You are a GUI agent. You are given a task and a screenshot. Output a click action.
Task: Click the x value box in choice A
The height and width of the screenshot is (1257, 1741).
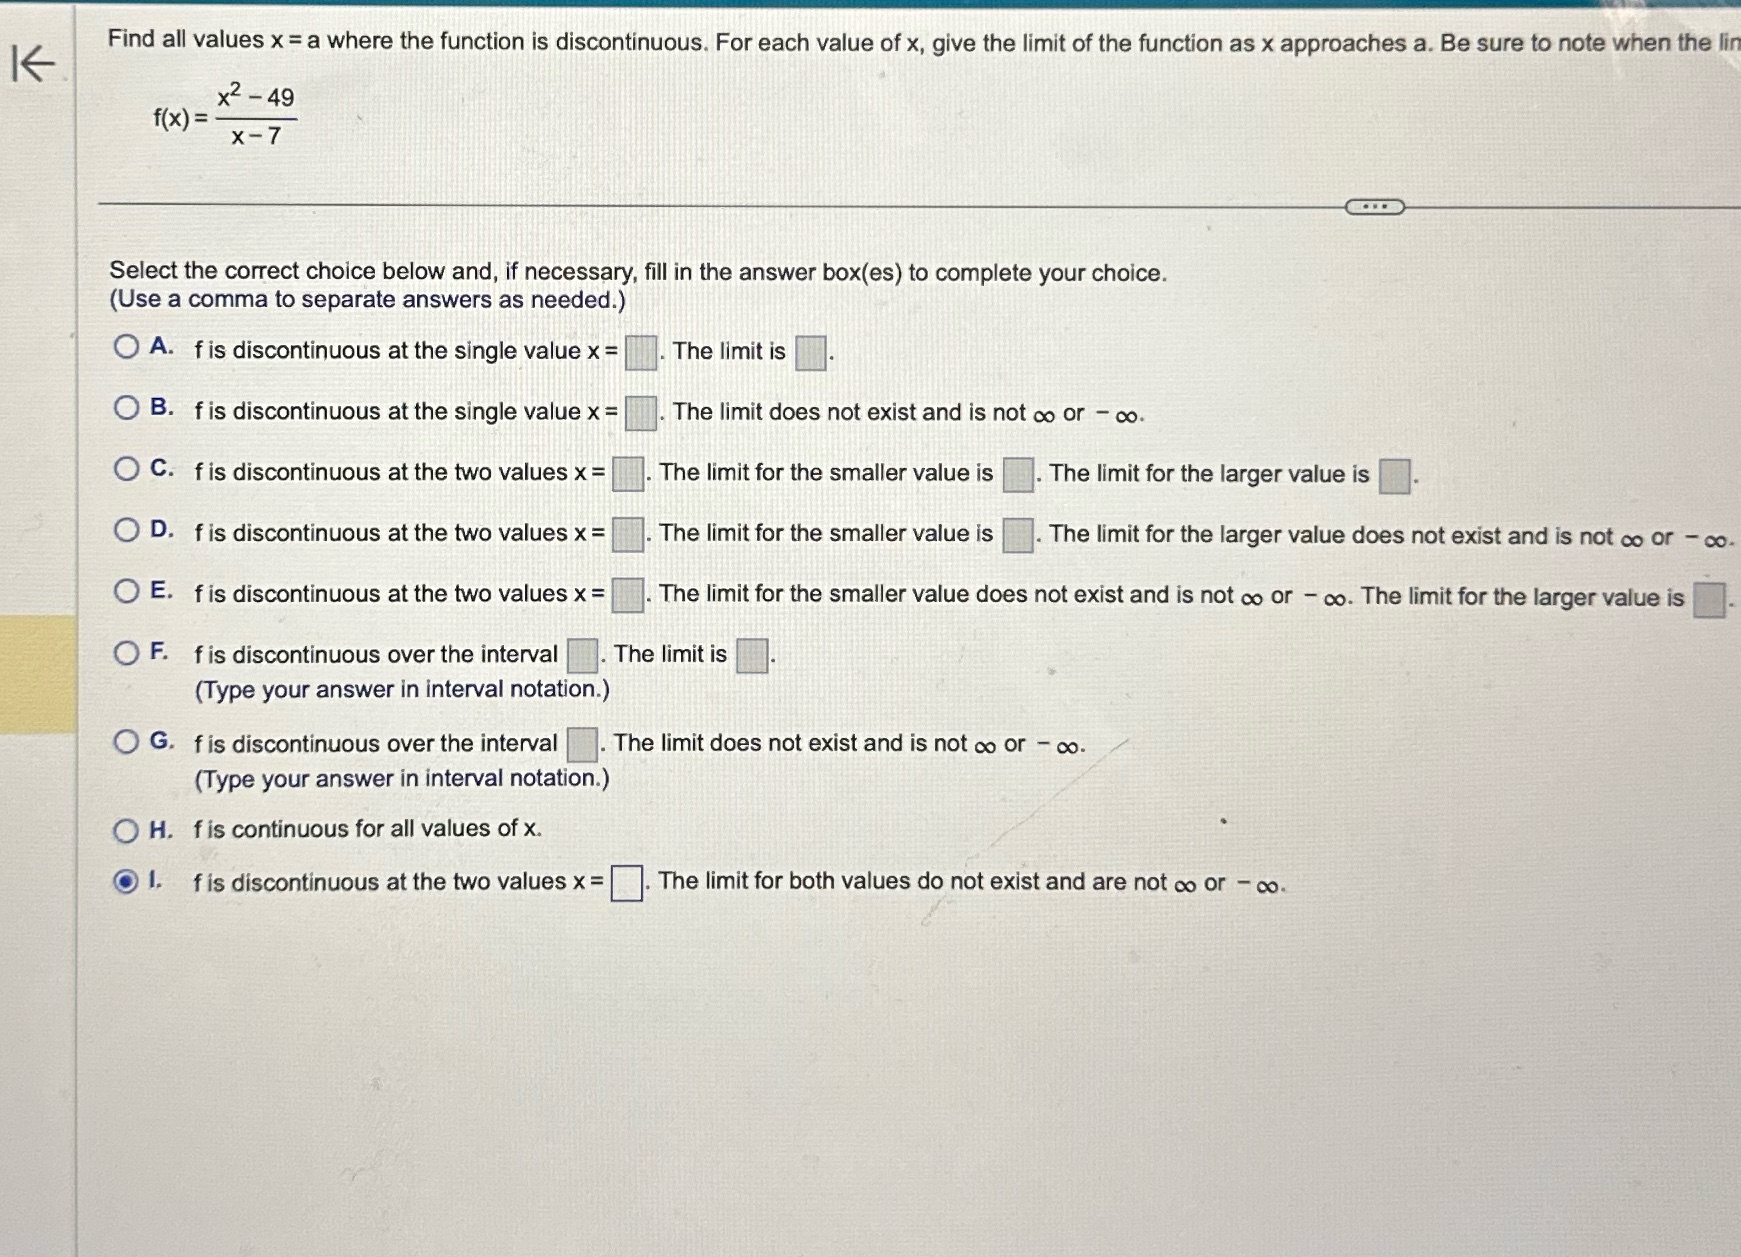coord(640,350)
